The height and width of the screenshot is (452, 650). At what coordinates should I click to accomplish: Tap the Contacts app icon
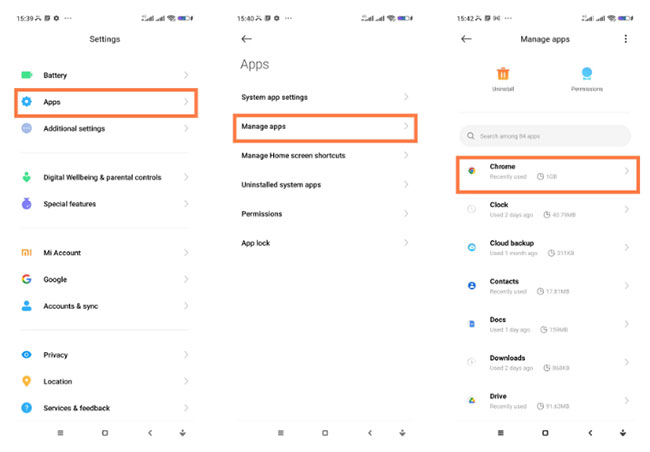pyautogui.click(x=472, y=285)
